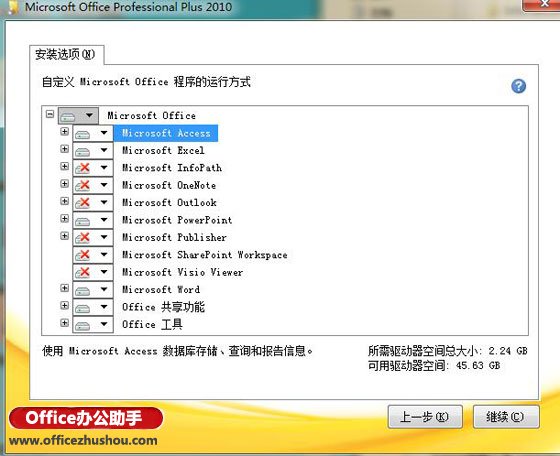Open install dropdown arrow for Microsoft Office root
560x456 pixels.
[89, 115]
